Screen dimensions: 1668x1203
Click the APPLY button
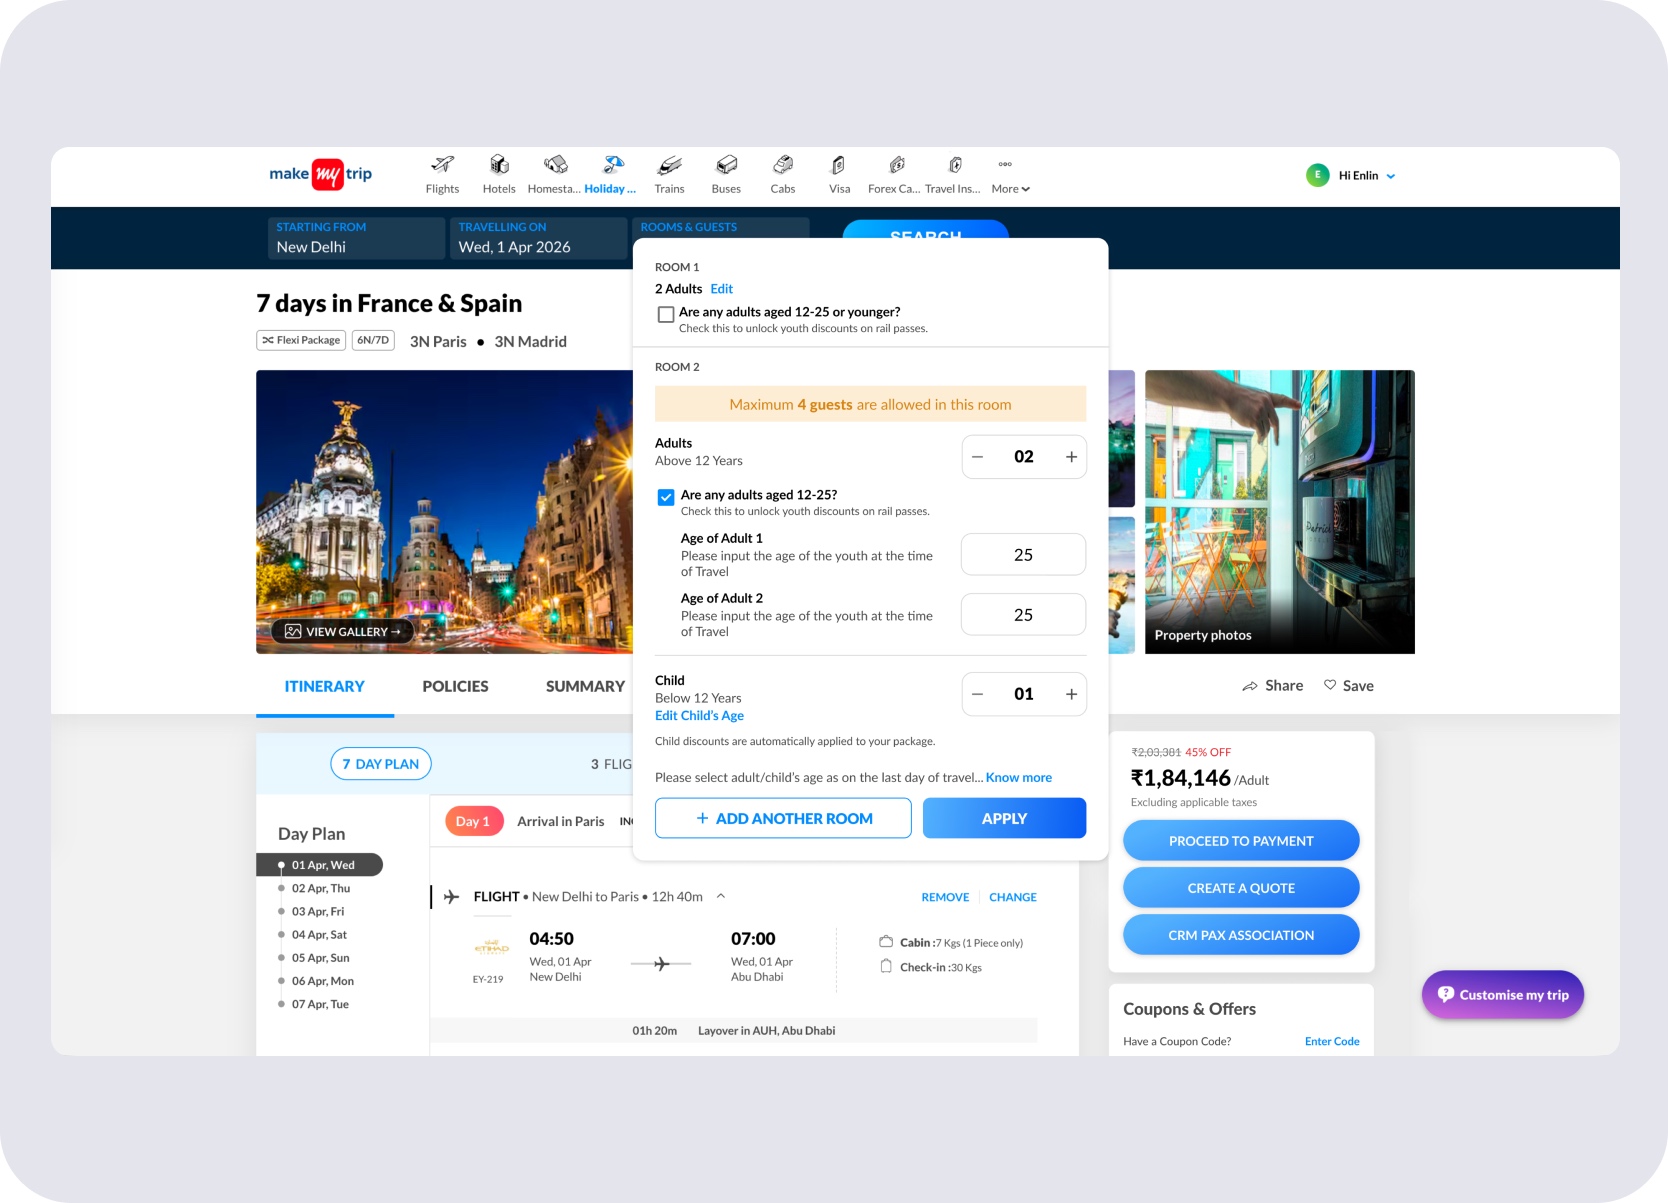[x=1004, y=818]
